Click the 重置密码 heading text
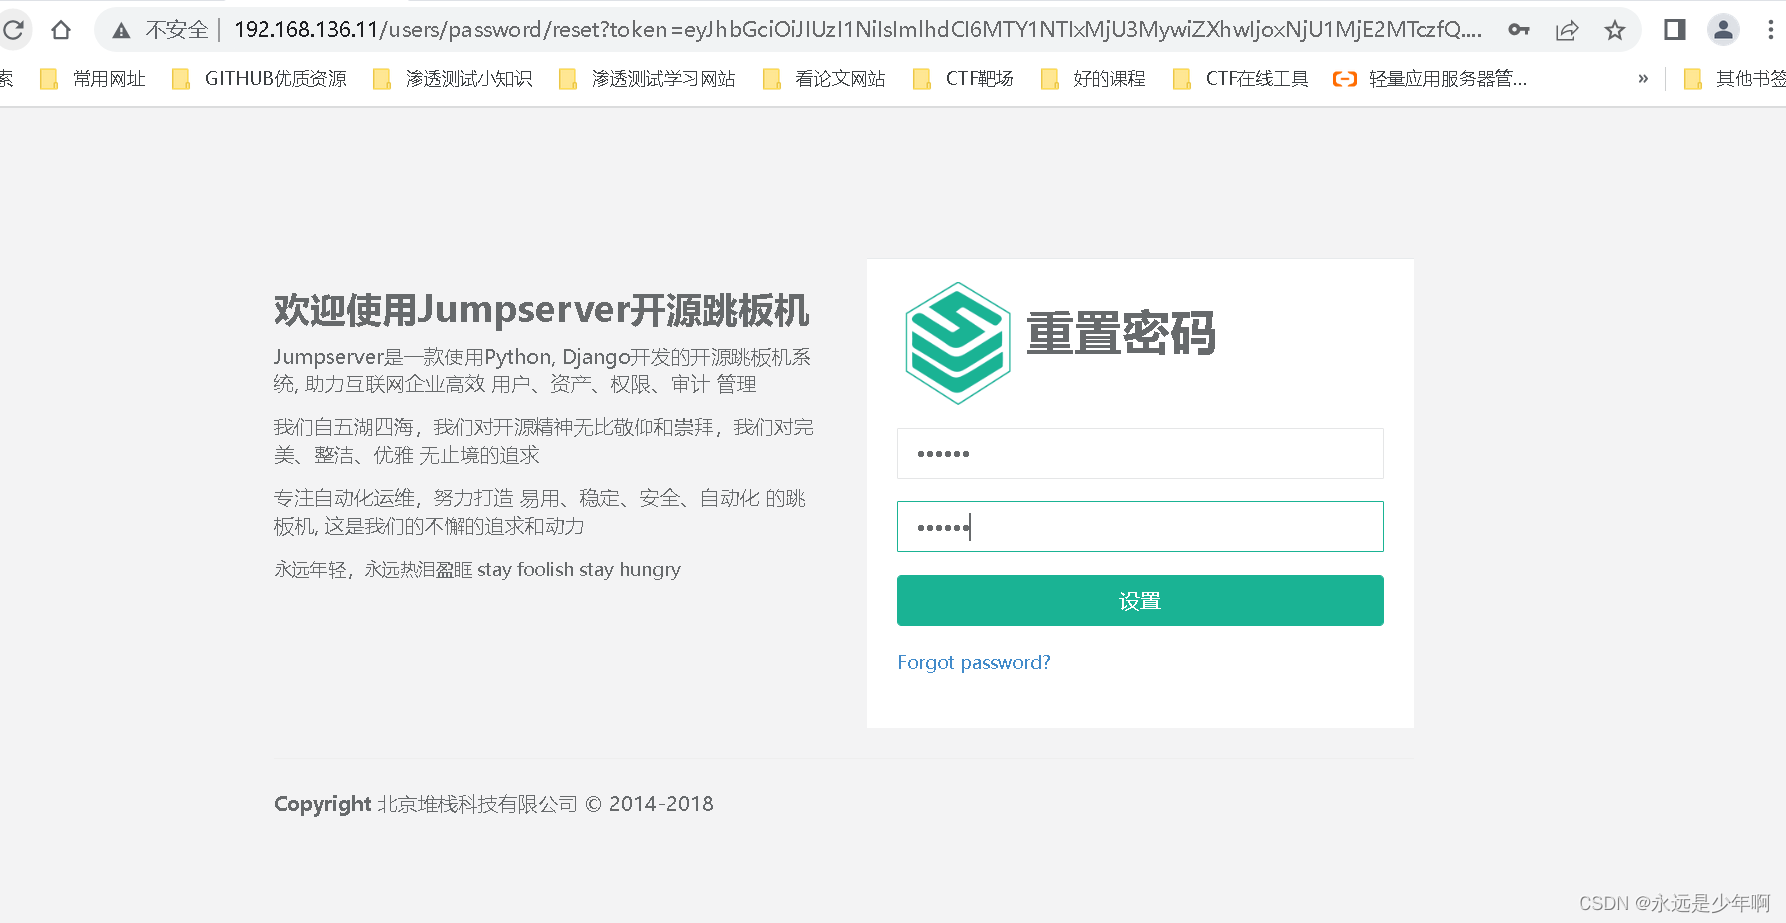The height and width of the screenshot is (923, 1786). pos(1121,333)
